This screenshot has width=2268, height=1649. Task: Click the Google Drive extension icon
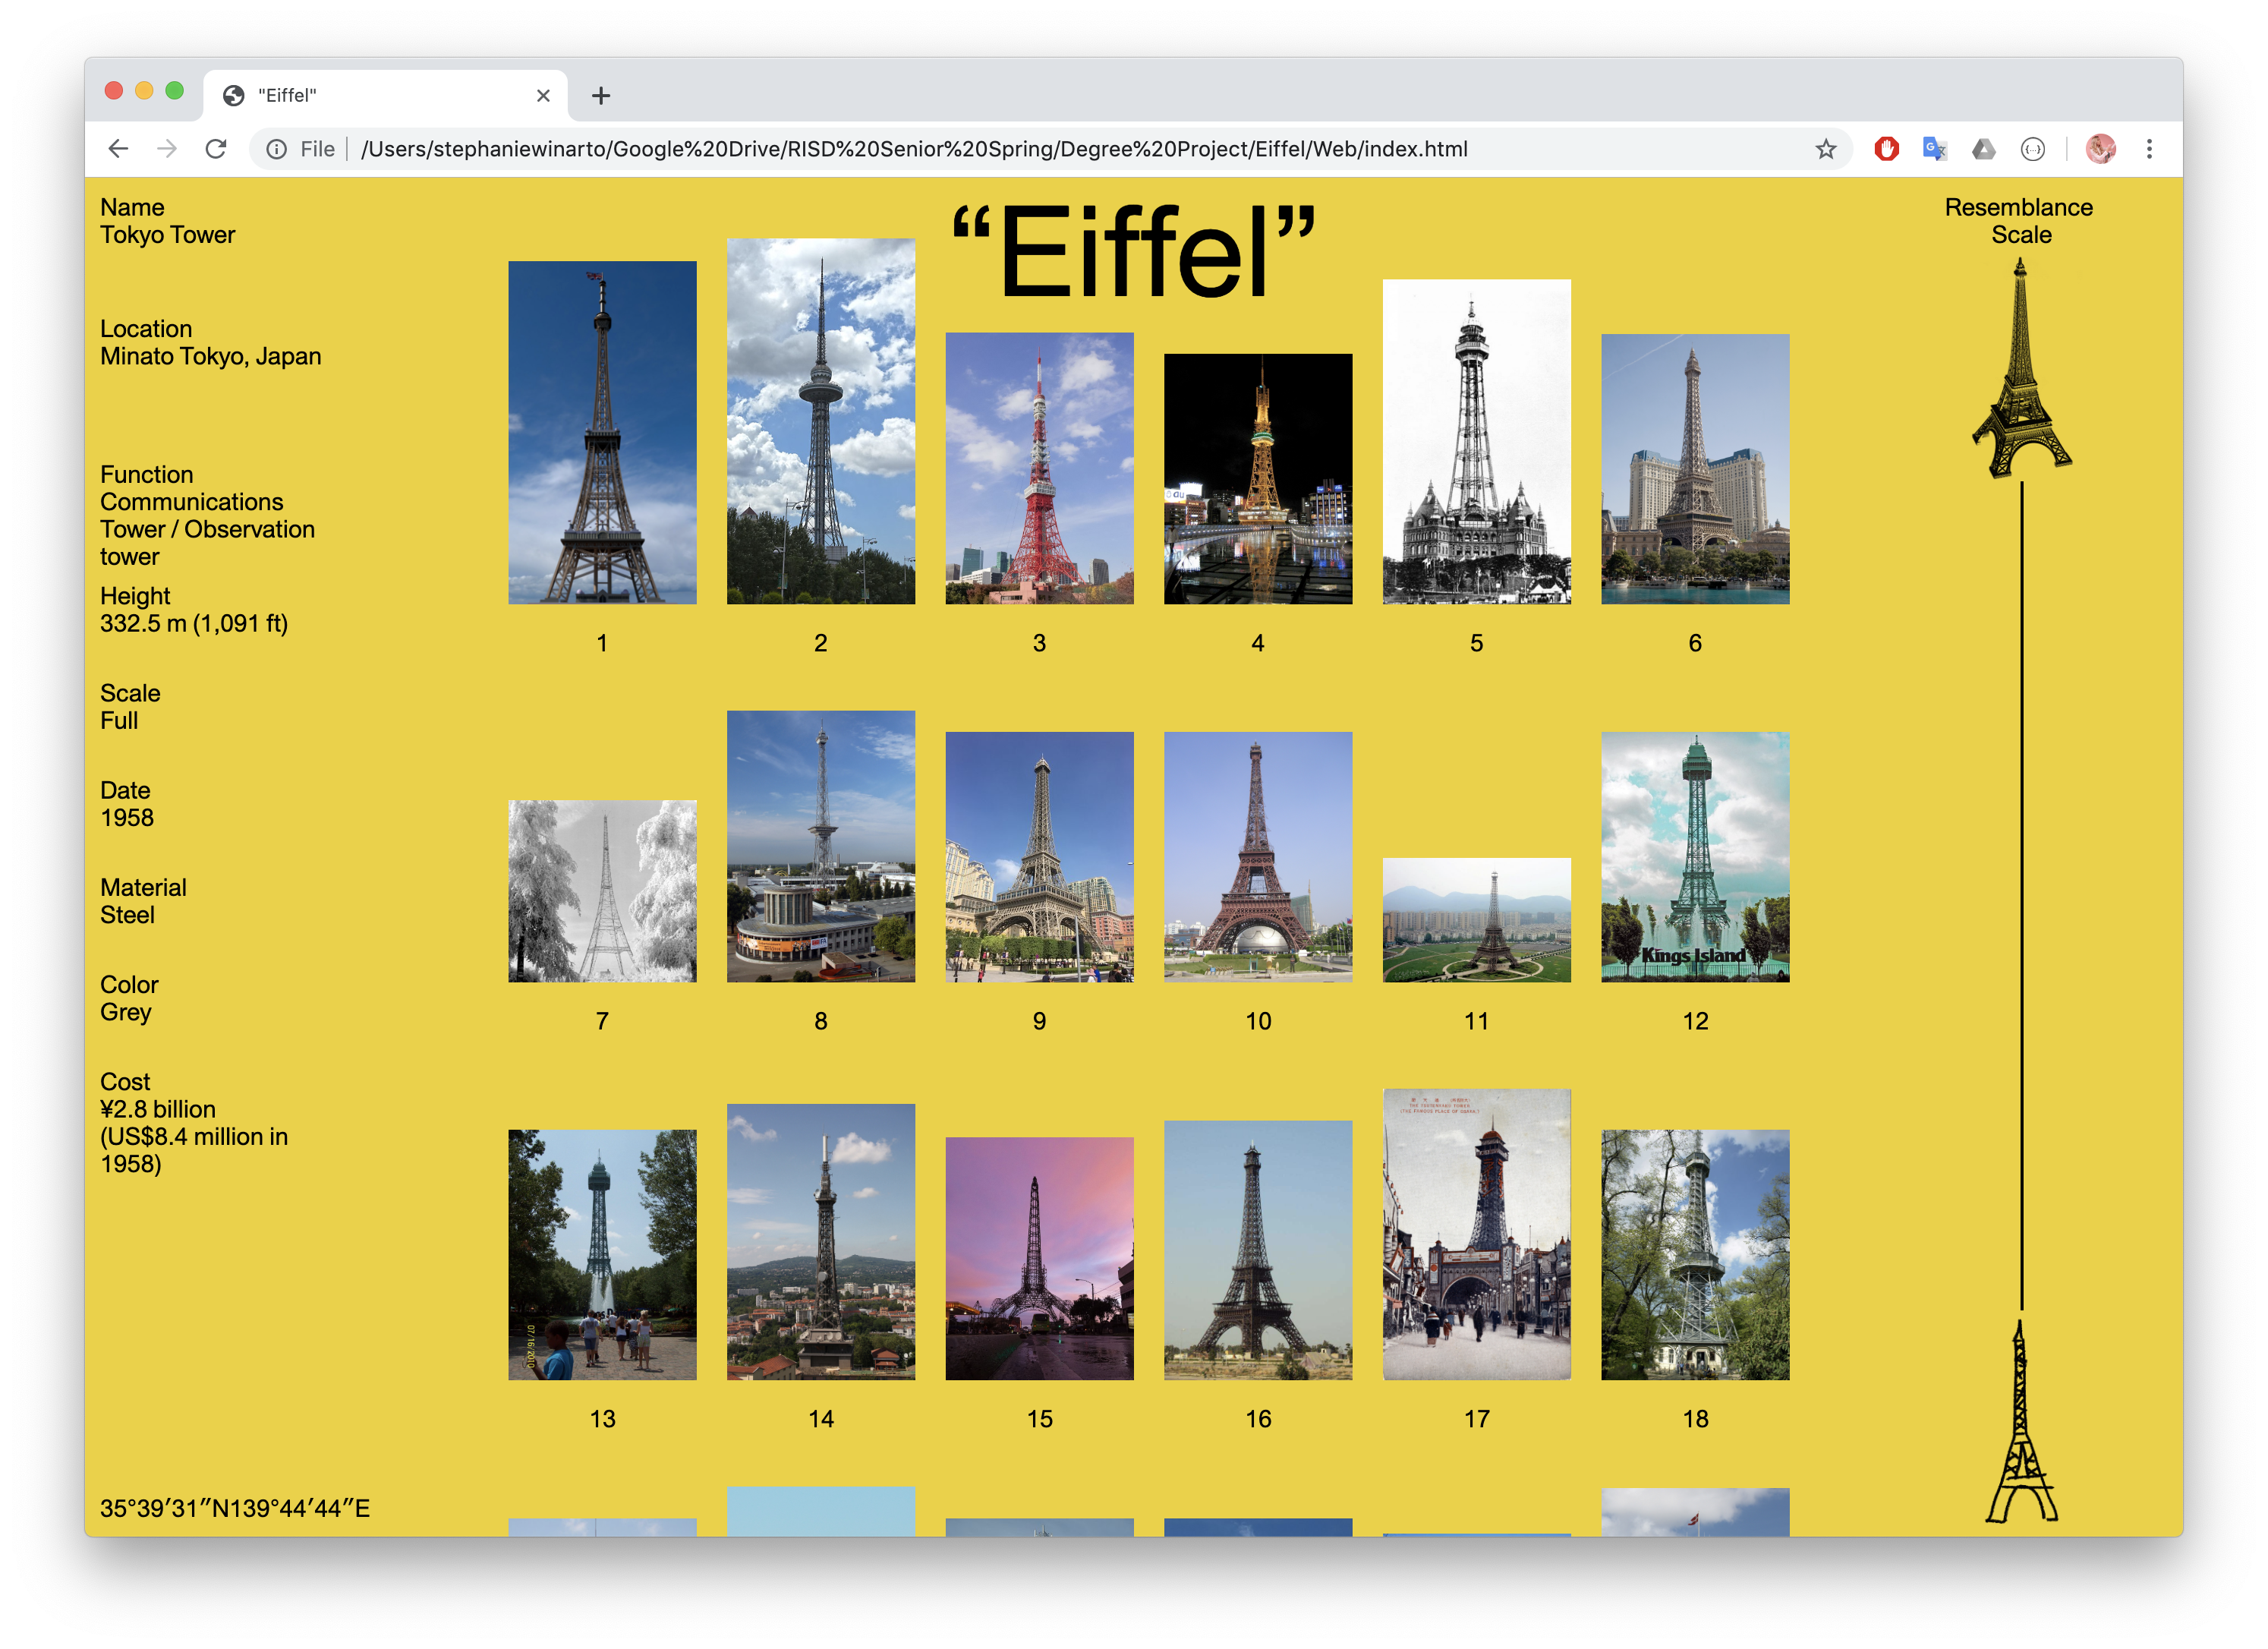[1984, 149]
